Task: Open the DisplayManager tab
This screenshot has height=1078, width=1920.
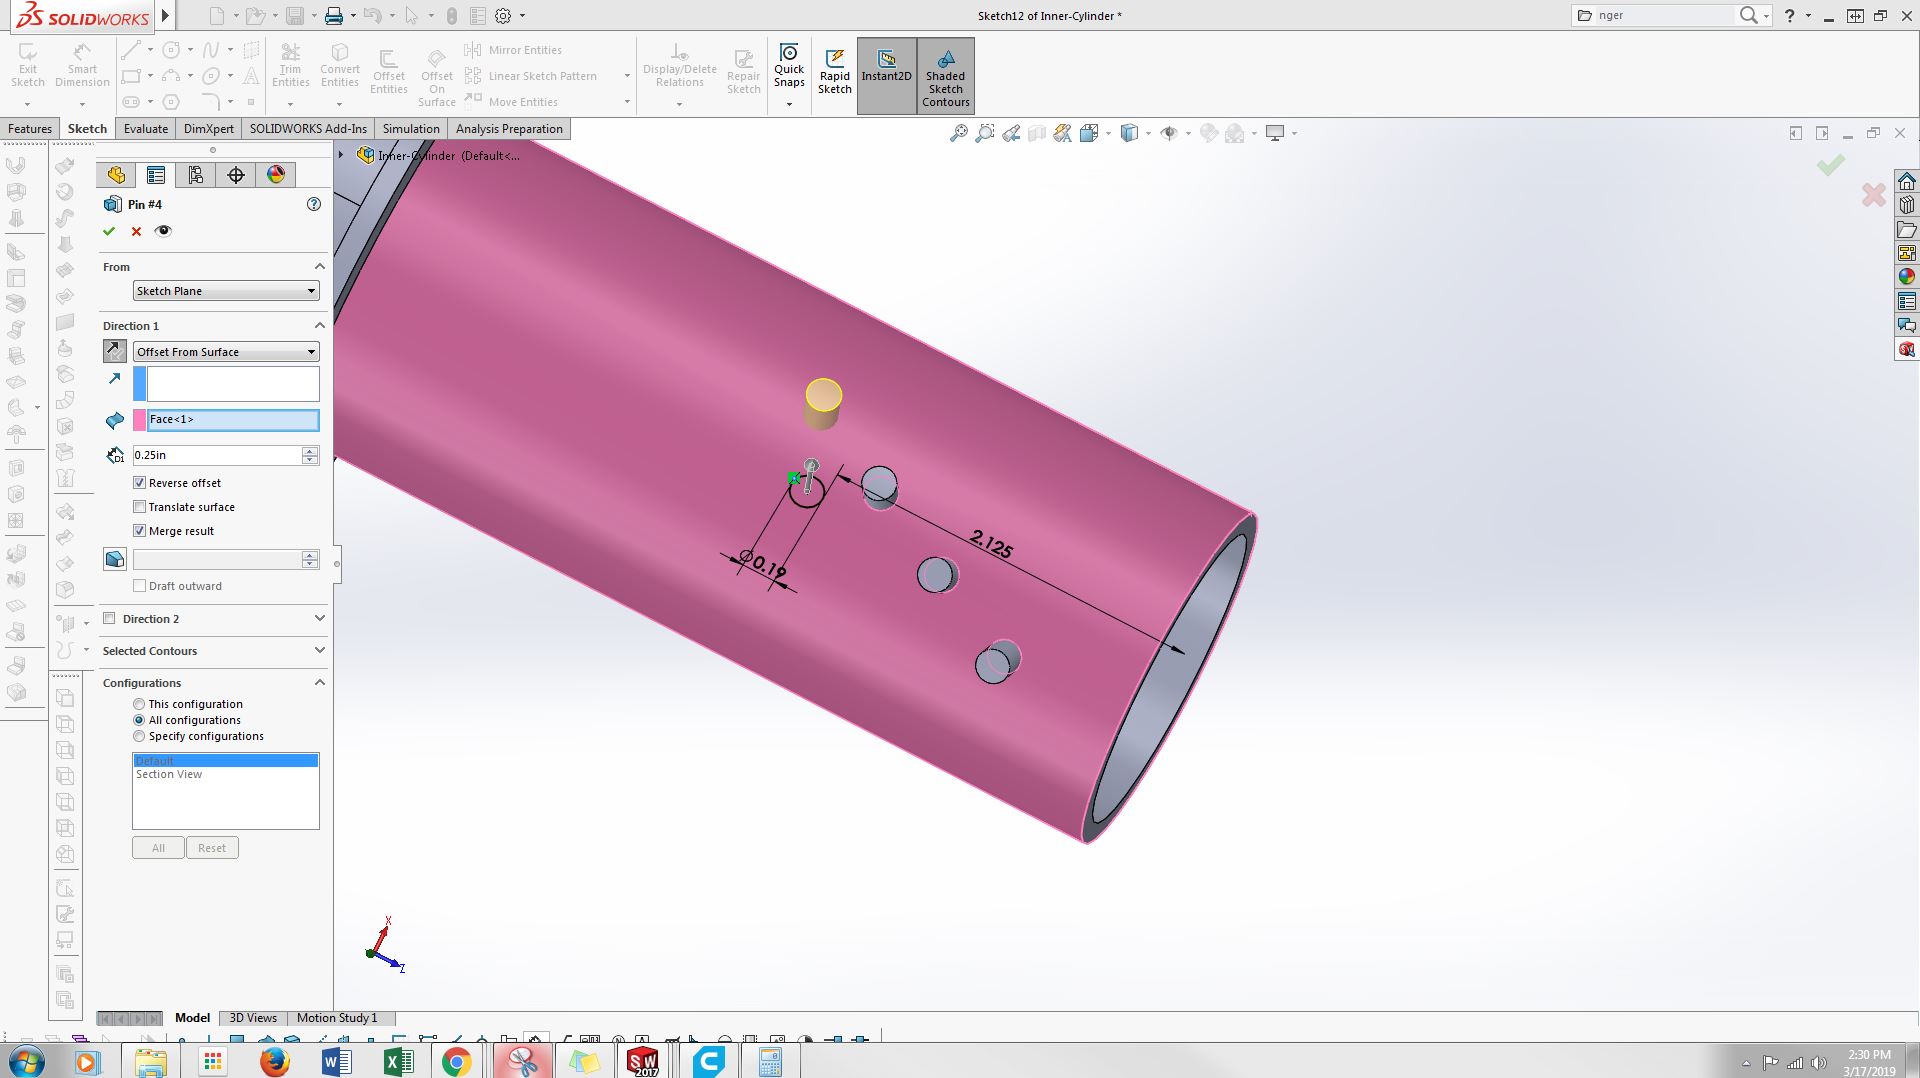Action: (276, 175)
